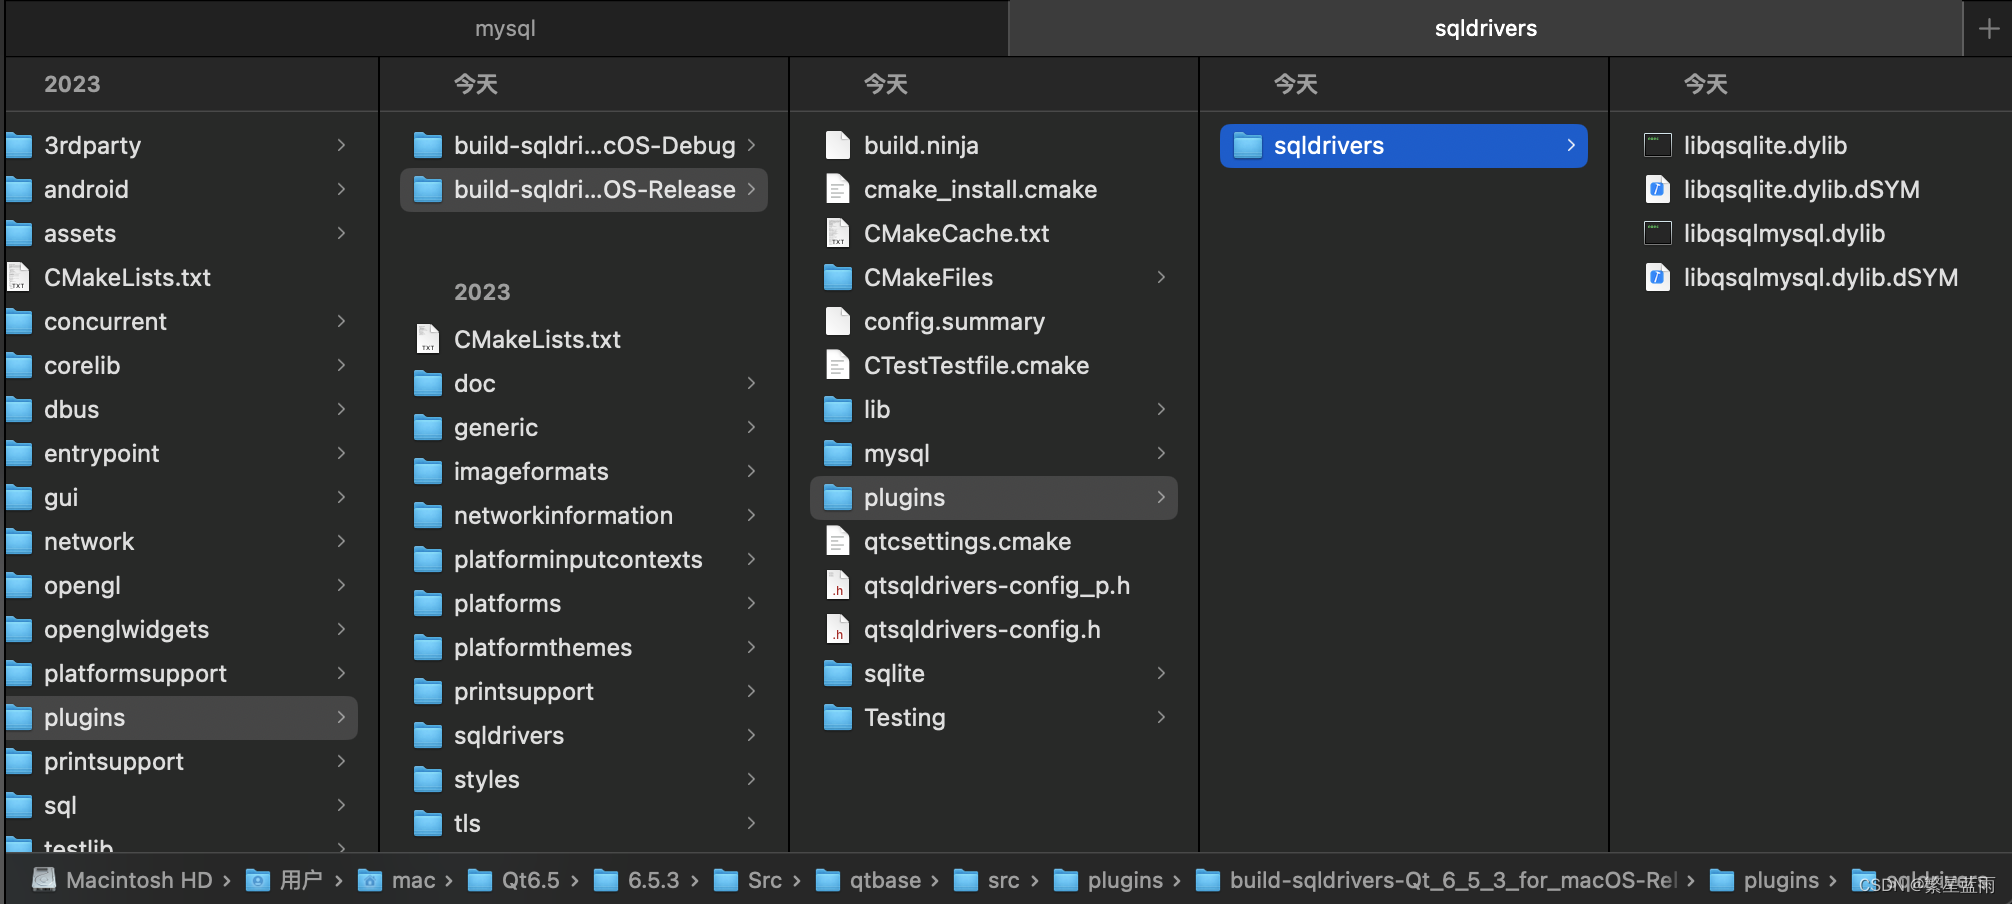
Task: Select the libqsqlite.dylib library icon
Action: tap(1657, 145)
